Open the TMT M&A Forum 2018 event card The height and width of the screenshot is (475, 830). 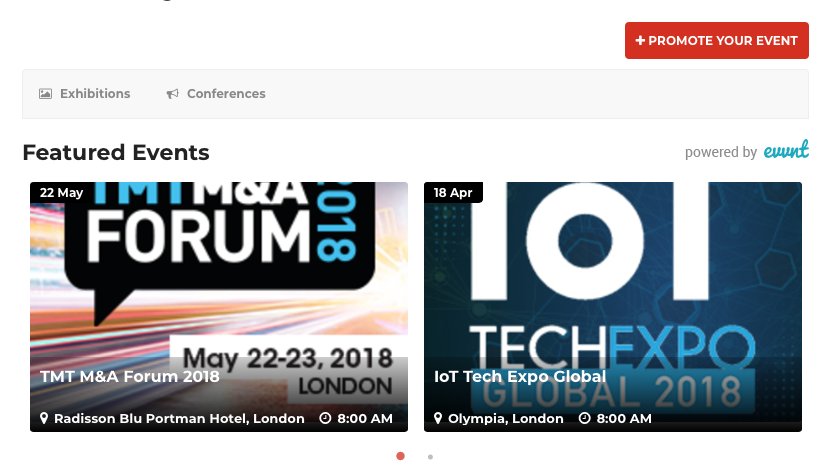pyautogui.click(x=219, y=307)
